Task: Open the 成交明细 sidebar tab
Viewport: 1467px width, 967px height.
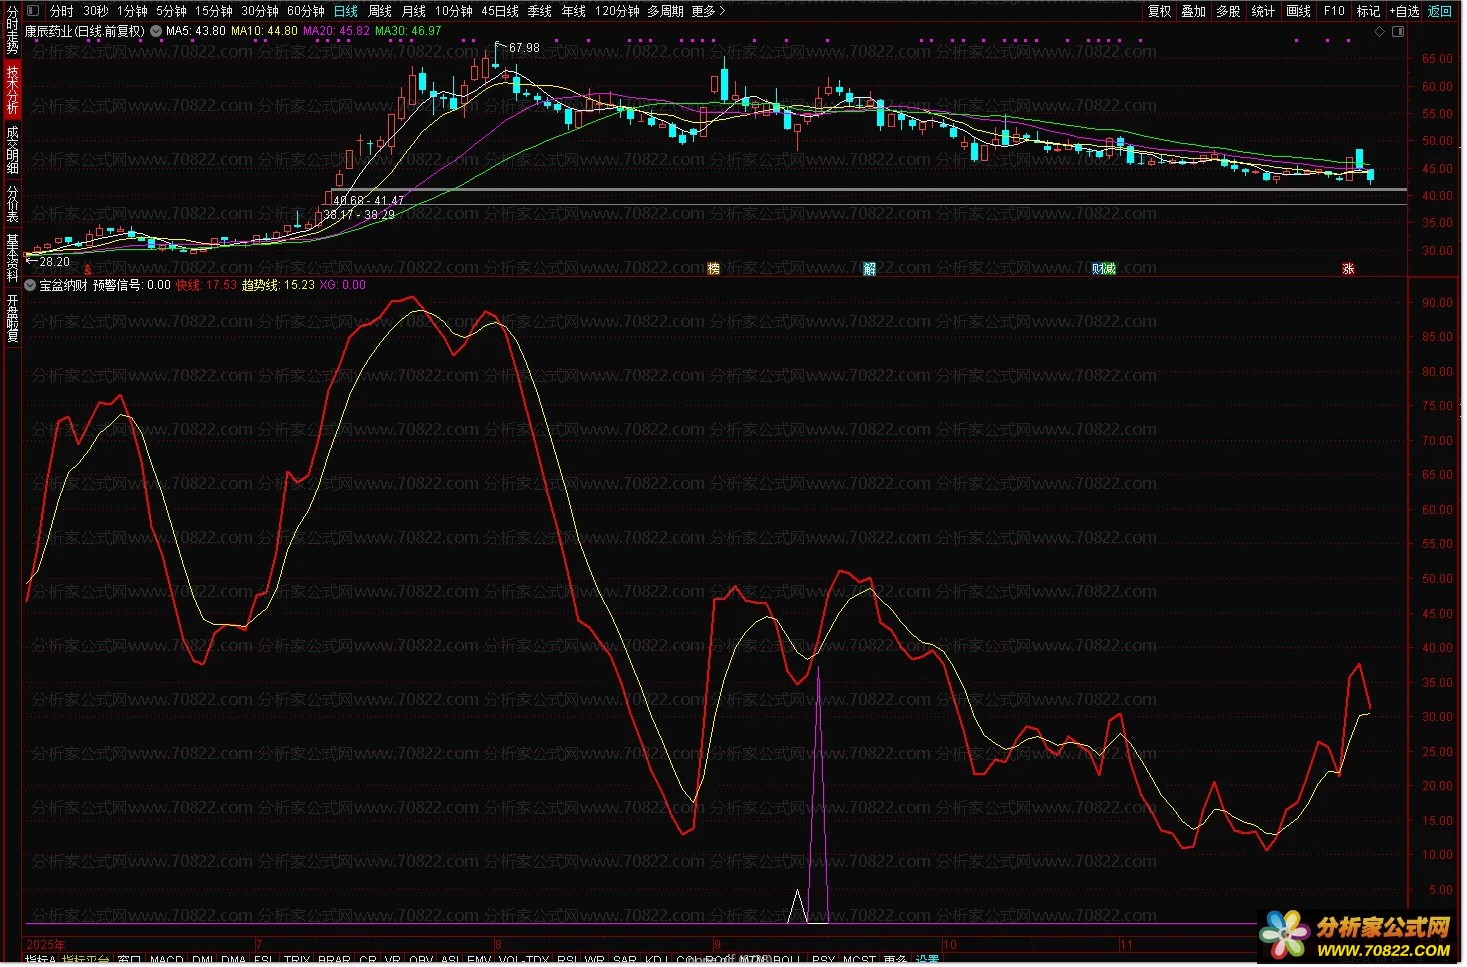Action: 12,150
